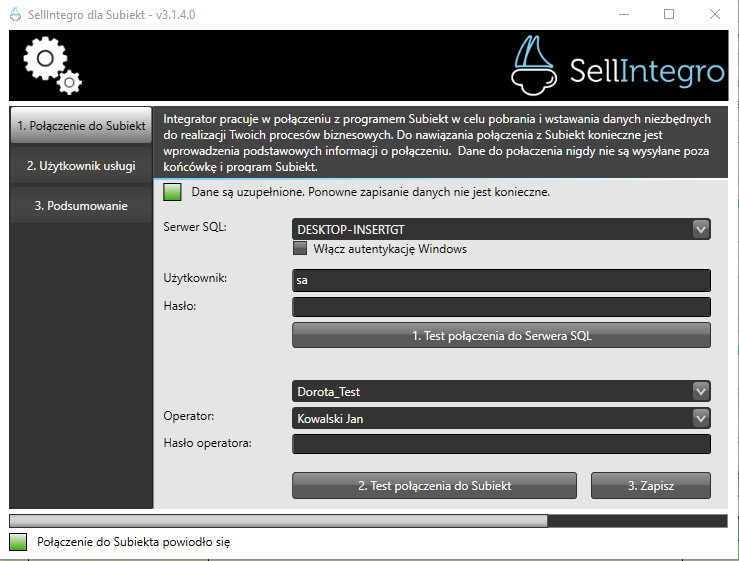Image resolution: width=739 pixels, height=561 pixels.
Task: Click the 'Hasło operatora:' label
Action: (x=207, y=443)
